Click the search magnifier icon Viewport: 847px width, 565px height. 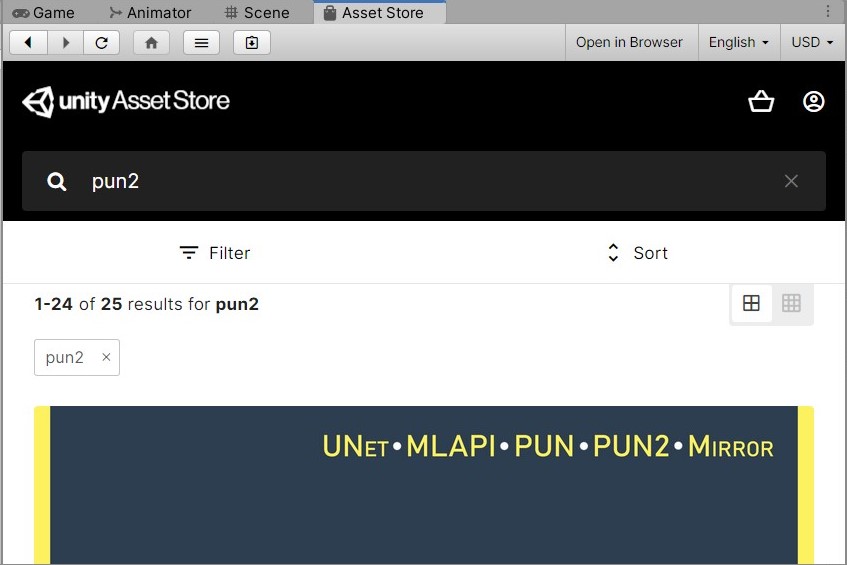(x=56, y=181)
